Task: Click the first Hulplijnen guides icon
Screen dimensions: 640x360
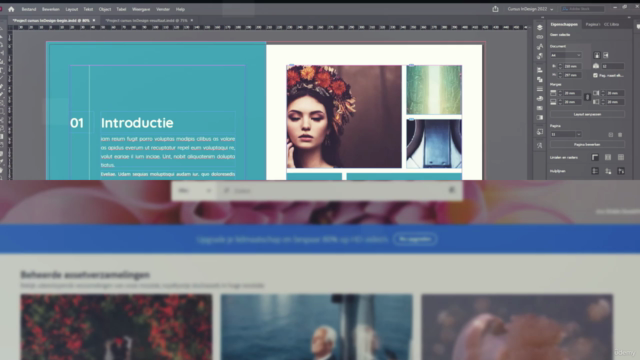Action: 595,171
